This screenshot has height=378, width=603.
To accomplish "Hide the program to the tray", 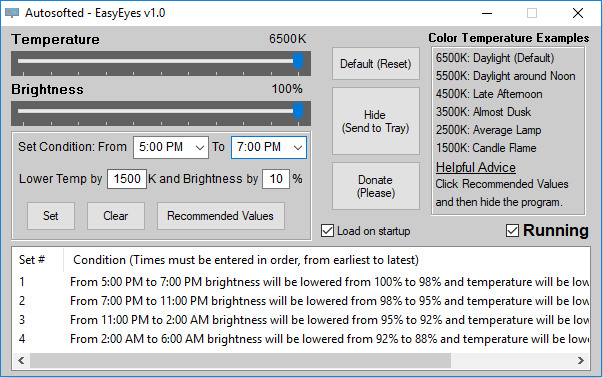I will click(x=376, y=121).
